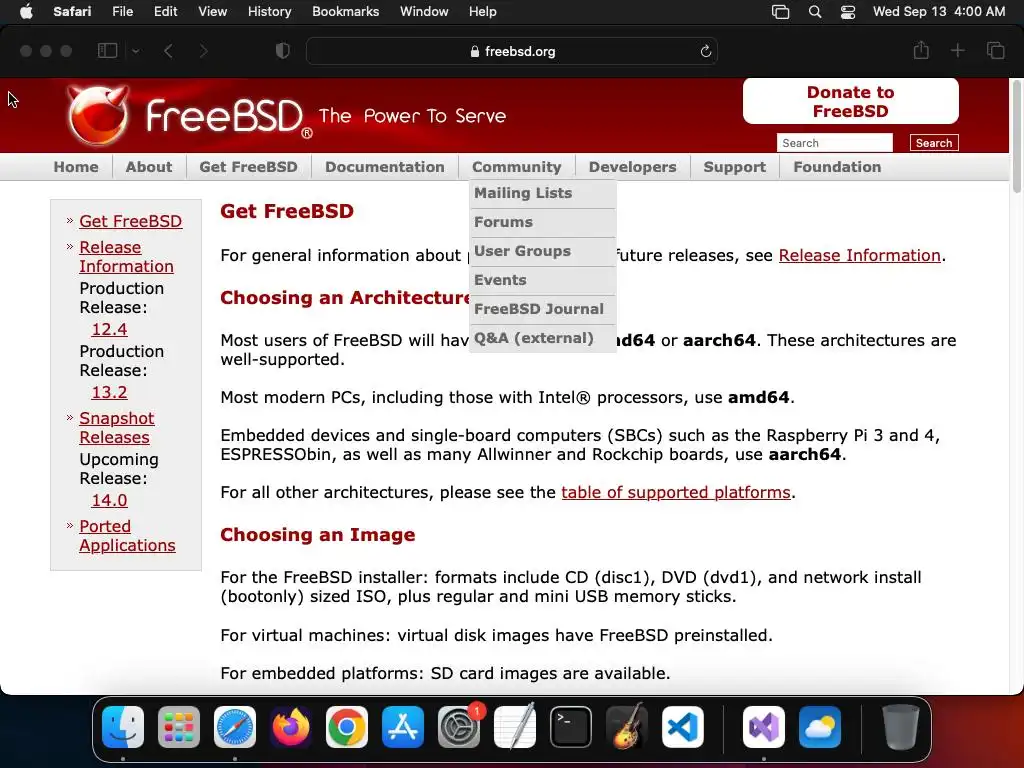This screenshot has width=1024, height=768.
Task: Open Spotlight search icon in menu bar
Action: pyautogui.click(x=814, y=12)
